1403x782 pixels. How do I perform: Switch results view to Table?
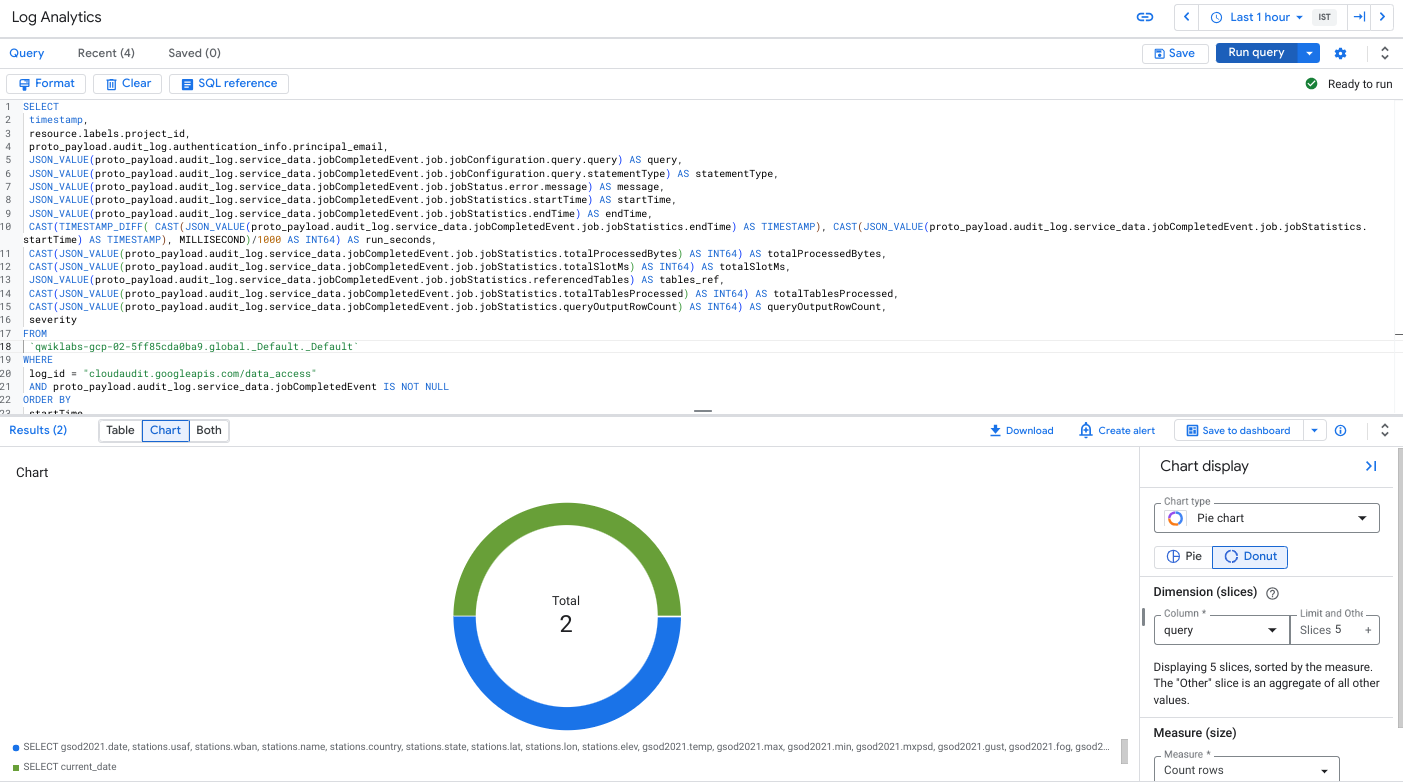pos(120,430)
